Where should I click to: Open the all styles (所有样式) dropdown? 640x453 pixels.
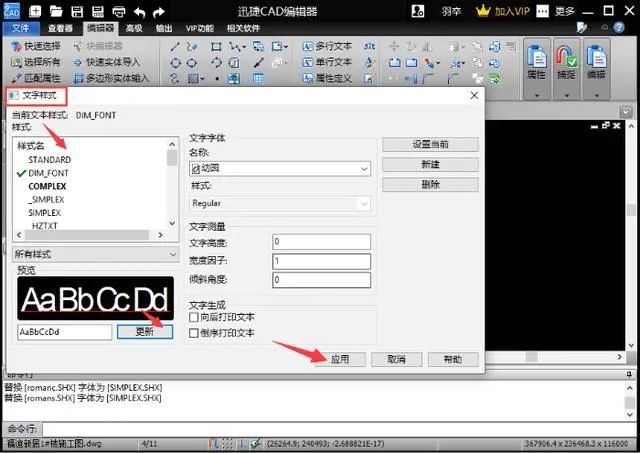(x=96, y=254)
